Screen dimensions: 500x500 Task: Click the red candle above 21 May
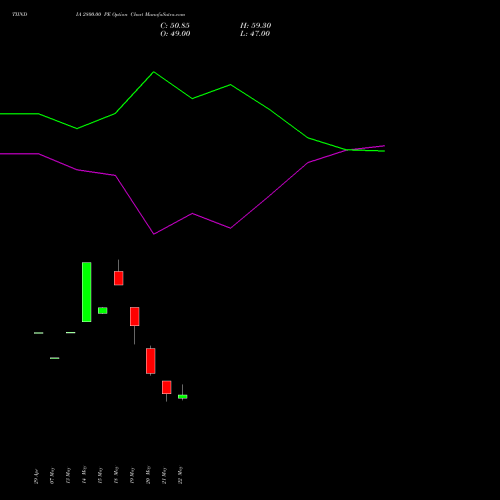[x=167, y=387]
